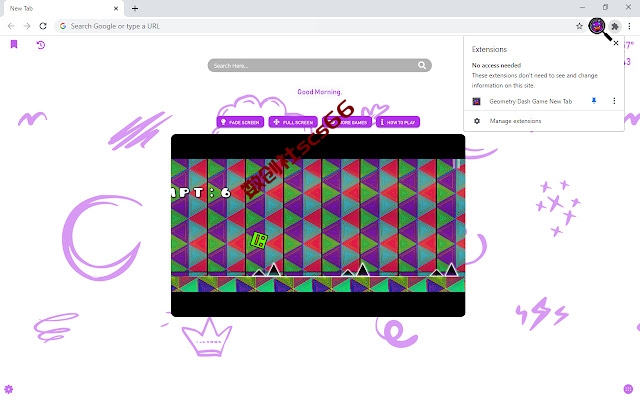This screenshot has height=400, width=640.
Task: Open settings gear on the new tab page
Action: (x=9, y=389)
